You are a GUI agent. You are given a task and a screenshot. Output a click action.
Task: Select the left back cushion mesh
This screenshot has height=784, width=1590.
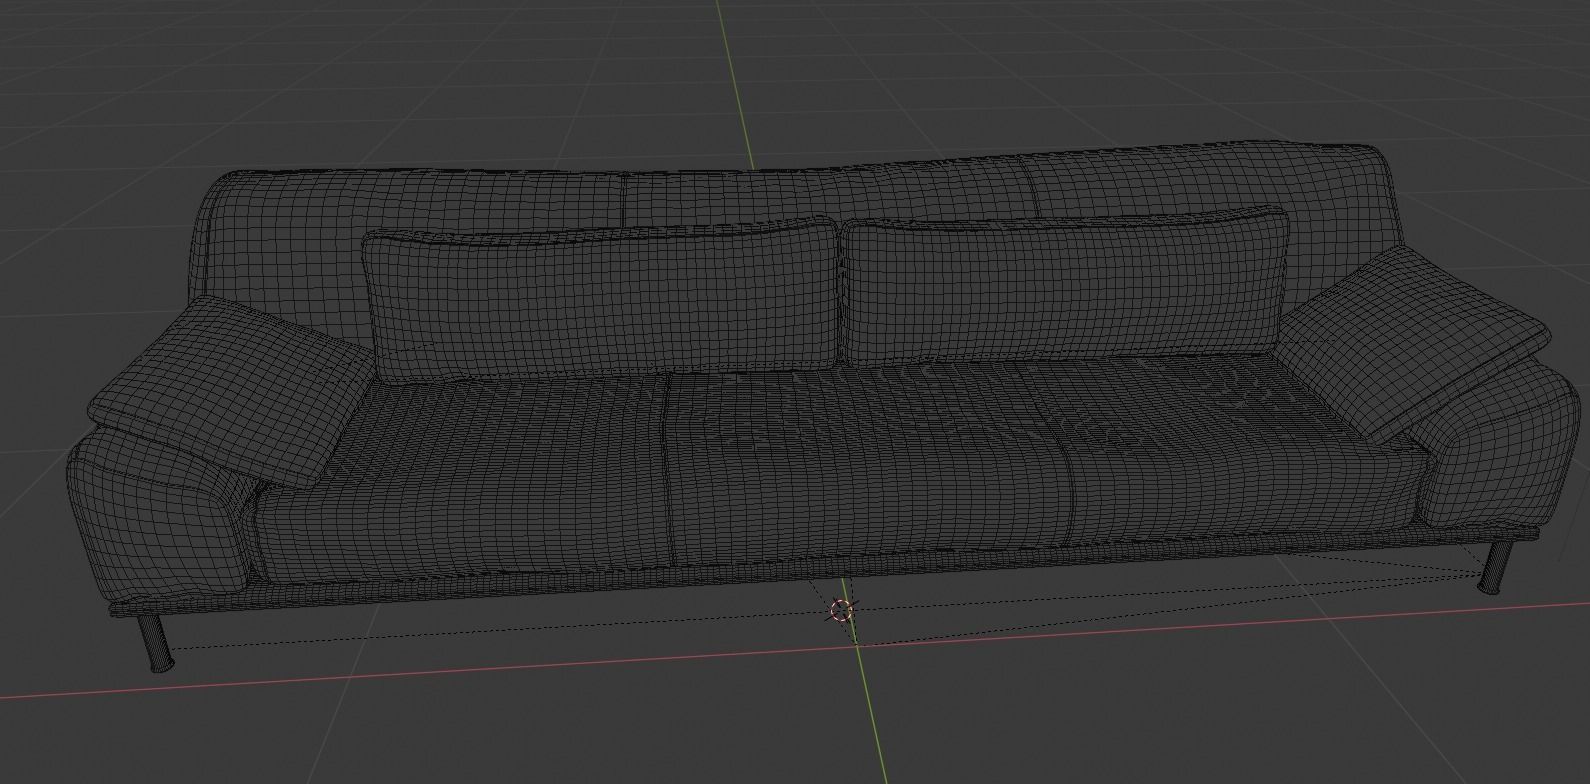click(x=602, y=300)
